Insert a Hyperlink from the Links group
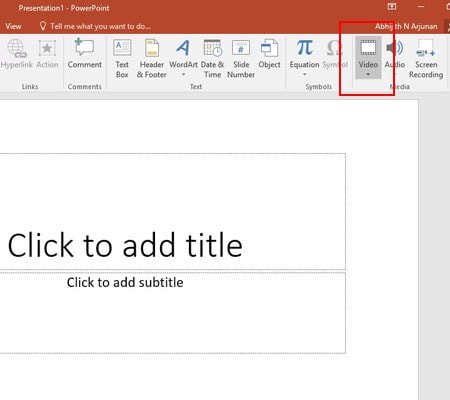450x400 pixels. (17, 54)
